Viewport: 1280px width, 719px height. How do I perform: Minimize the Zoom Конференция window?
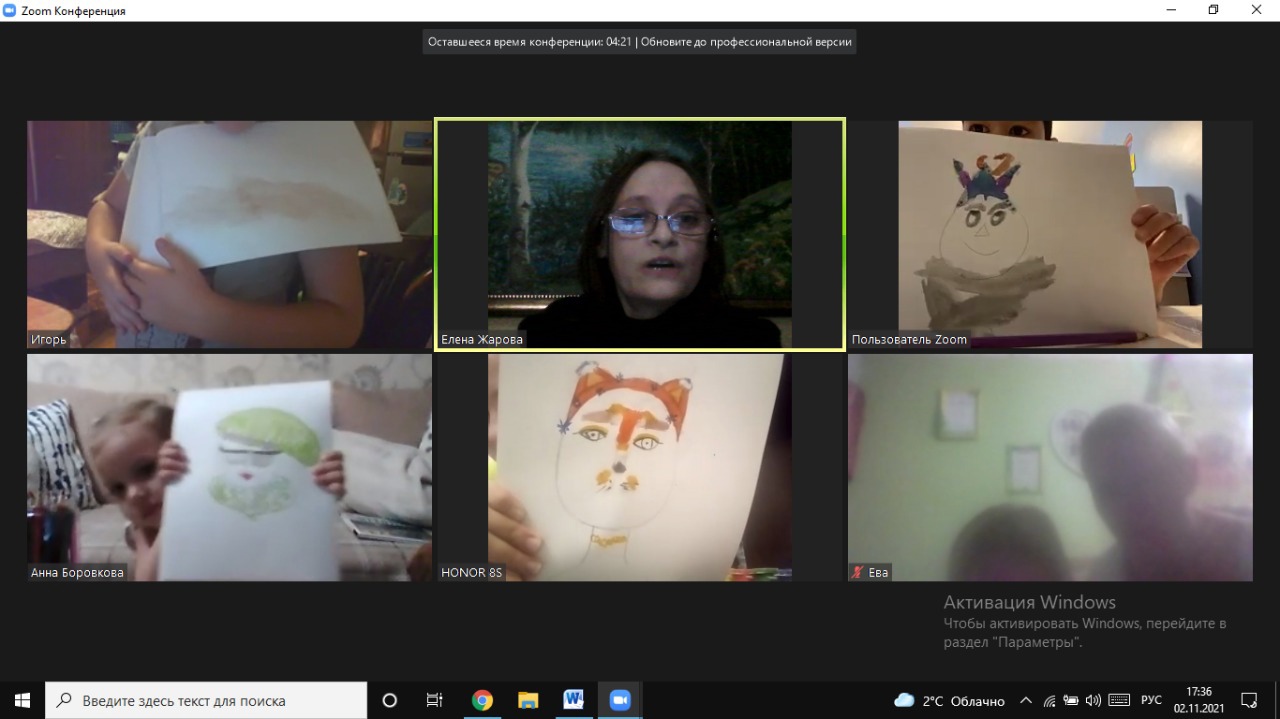(1170, 10)
